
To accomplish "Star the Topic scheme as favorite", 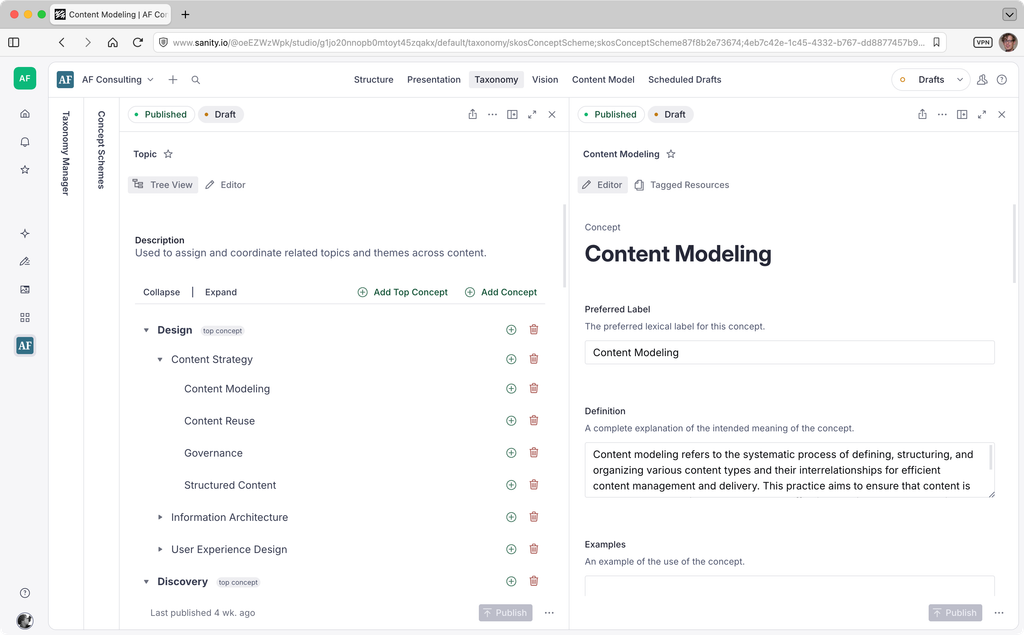I will click(x=168, y=154).
